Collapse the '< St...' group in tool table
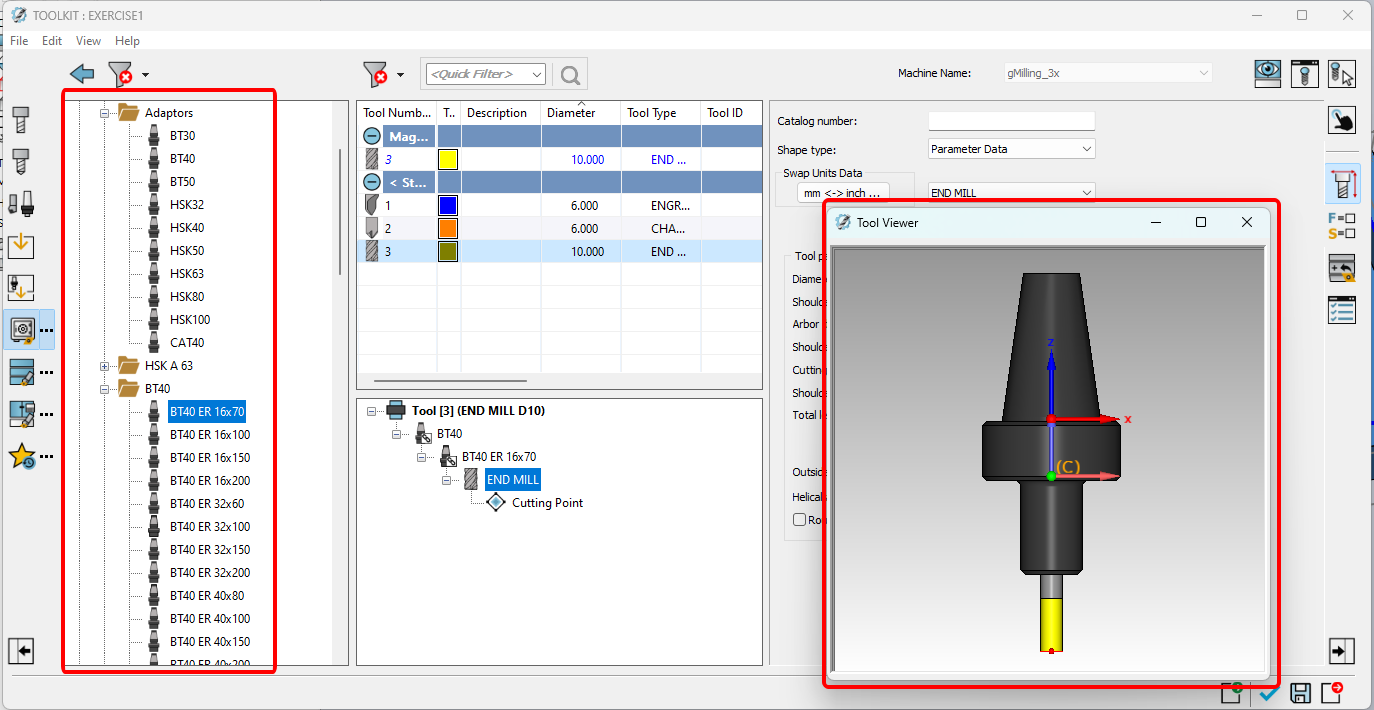 coord(371,182)
